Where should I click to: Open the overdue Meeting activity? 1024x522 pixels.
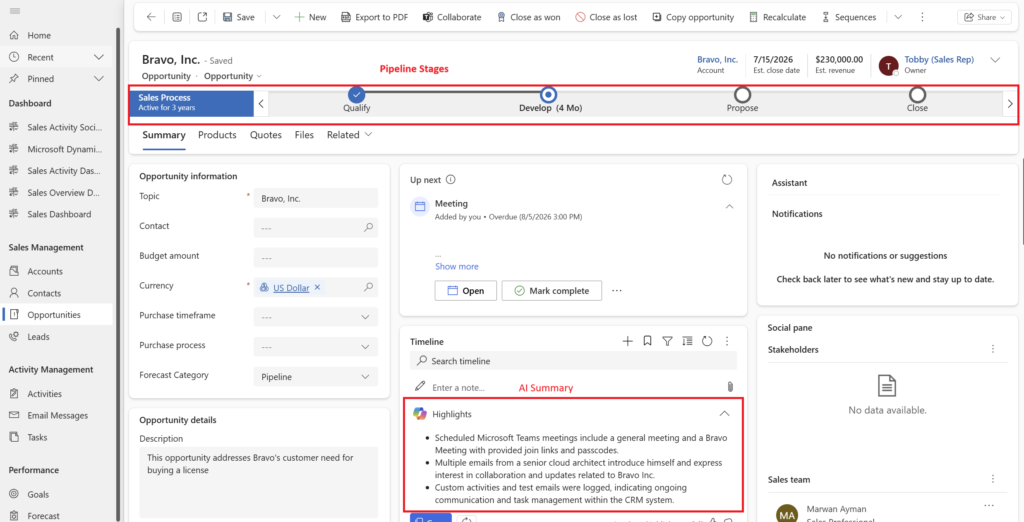(465, 291)
